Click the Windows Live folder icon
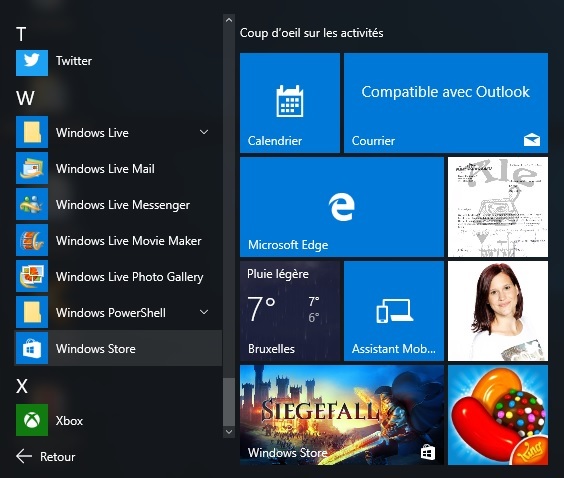This screenshot has width=564, height=478. [32, 132]
